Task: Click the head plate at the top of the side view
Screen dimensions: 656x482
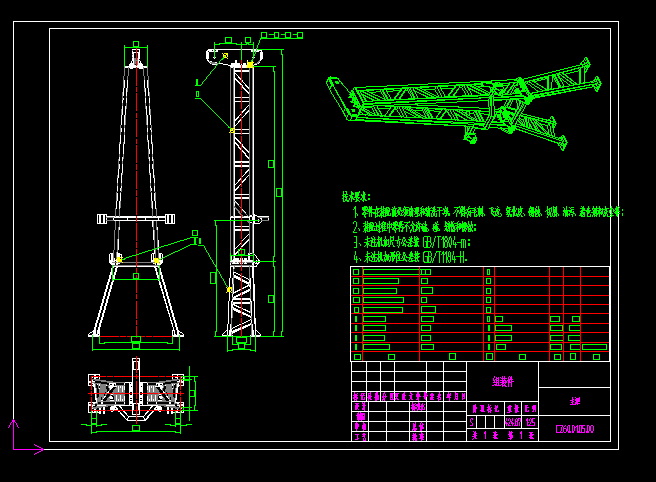Action: (234, 56)
